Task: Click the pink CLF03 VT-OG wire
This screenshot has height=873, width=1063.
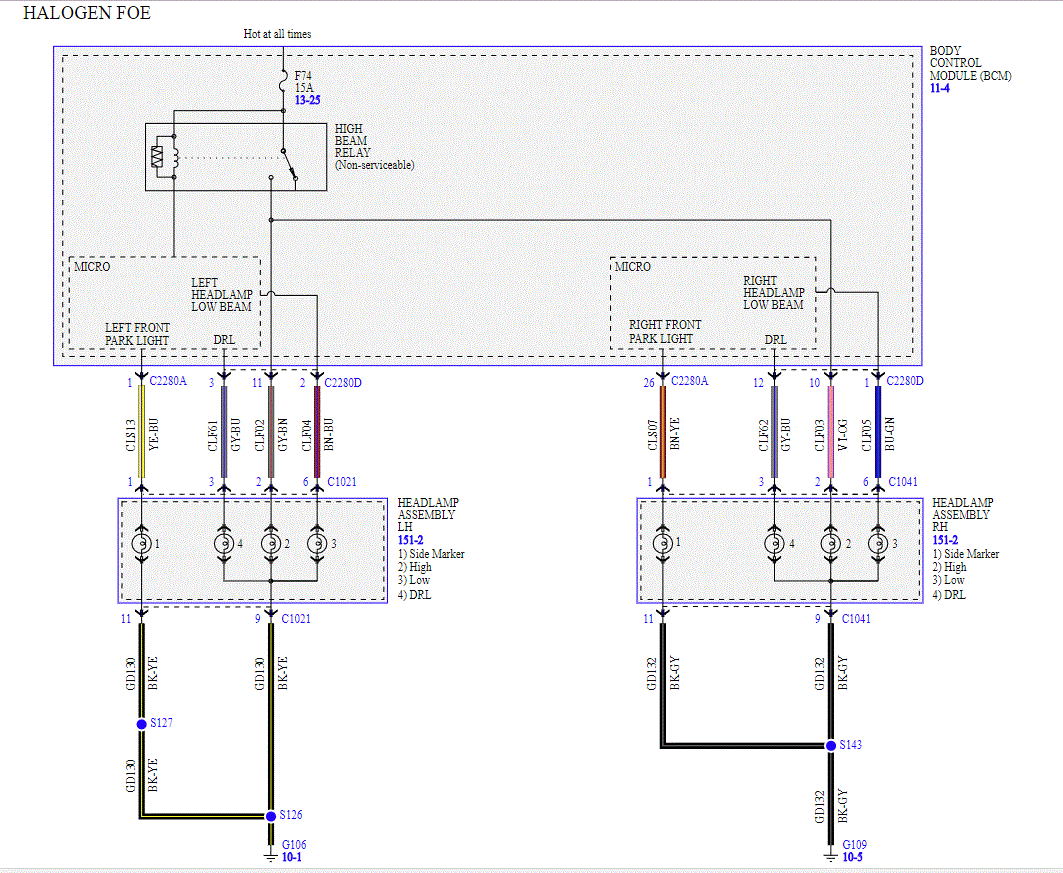Action: 830,432
